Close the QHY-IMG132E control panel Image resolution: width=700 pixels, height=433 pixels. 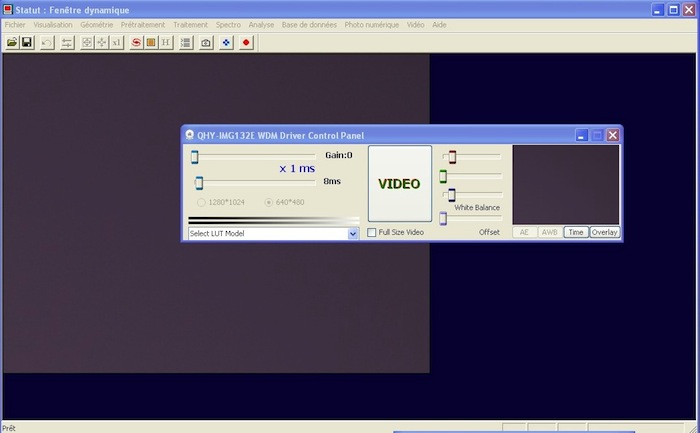coord(613,135)
